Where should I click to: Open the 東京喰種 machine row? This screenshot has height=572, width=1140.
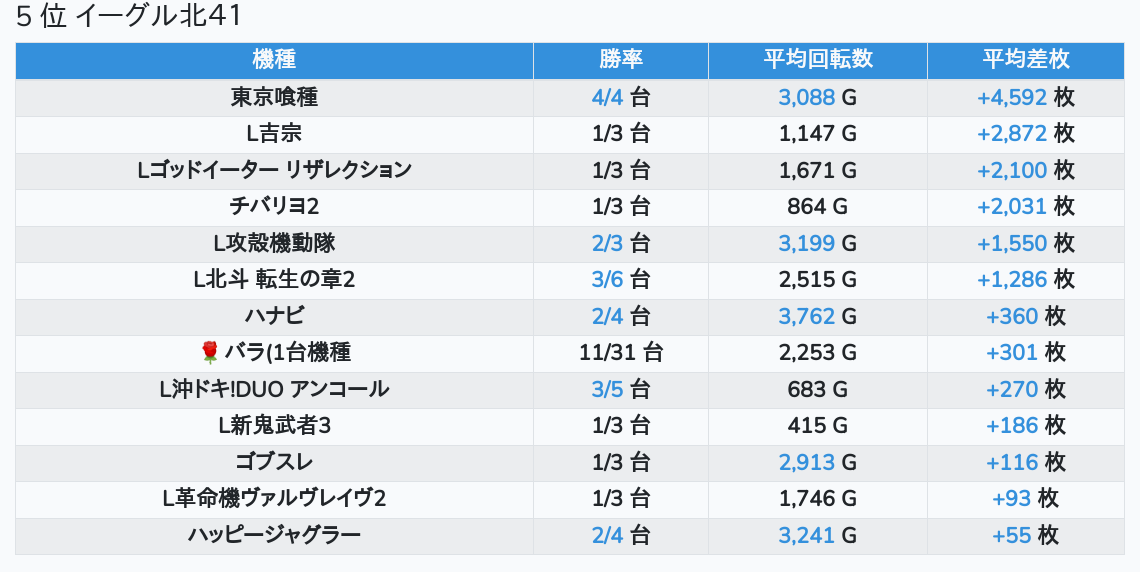click(x=274, y=97)
